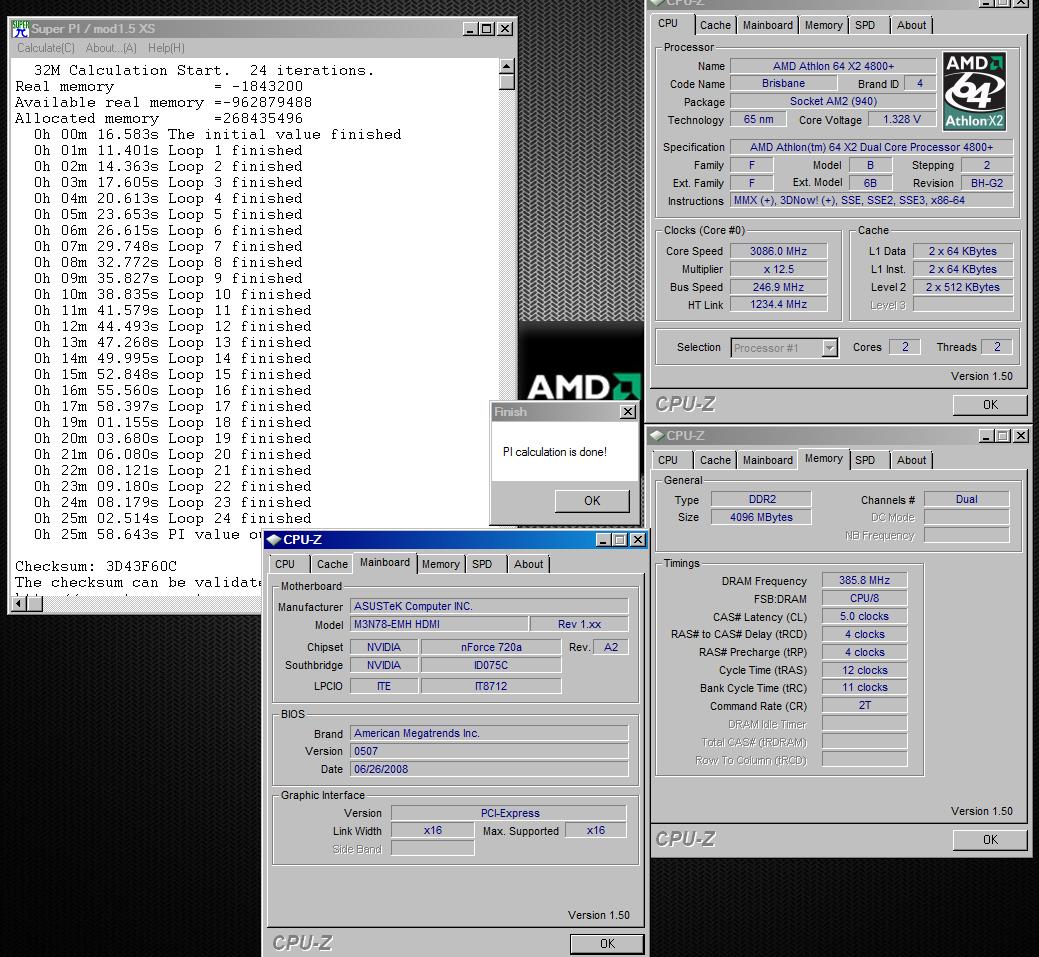Select Memory tab in top CPU-Z window
Screen dimensions: 1039x957
tap(823, 25)
